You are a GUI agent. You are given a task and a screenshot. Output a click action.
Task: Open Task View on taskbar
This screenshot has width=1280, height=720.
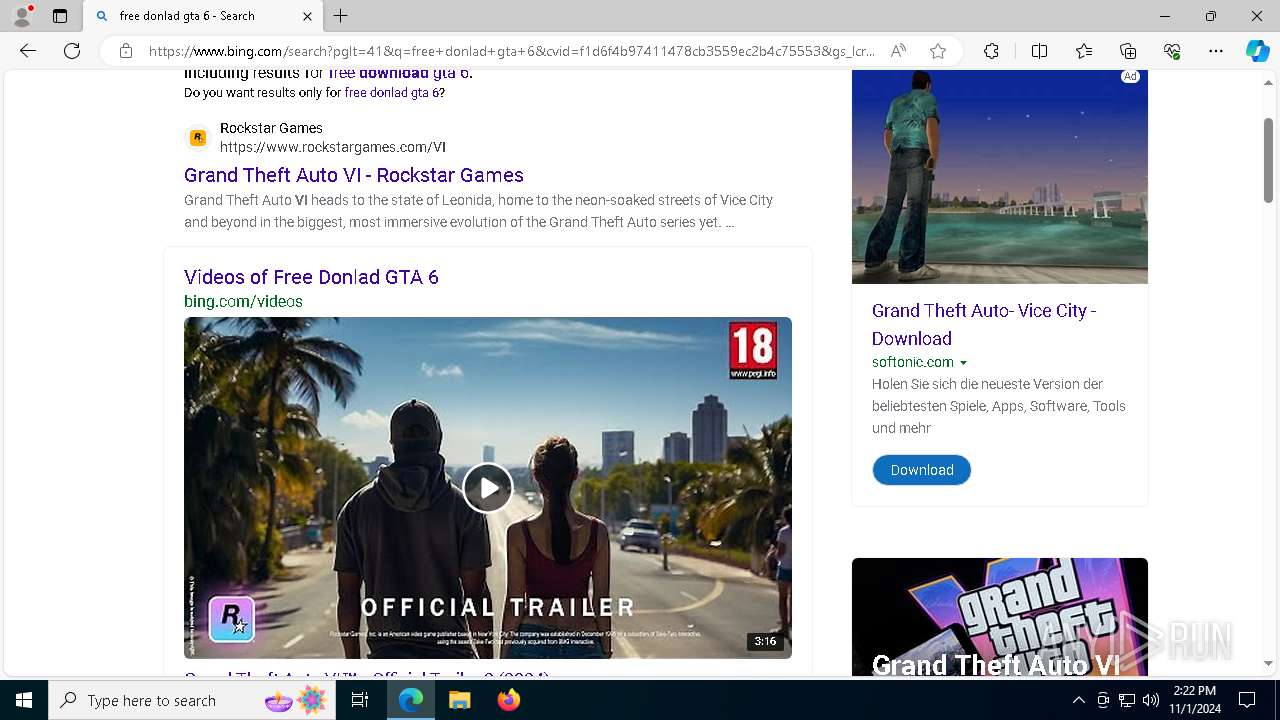[x=360, y=700]
